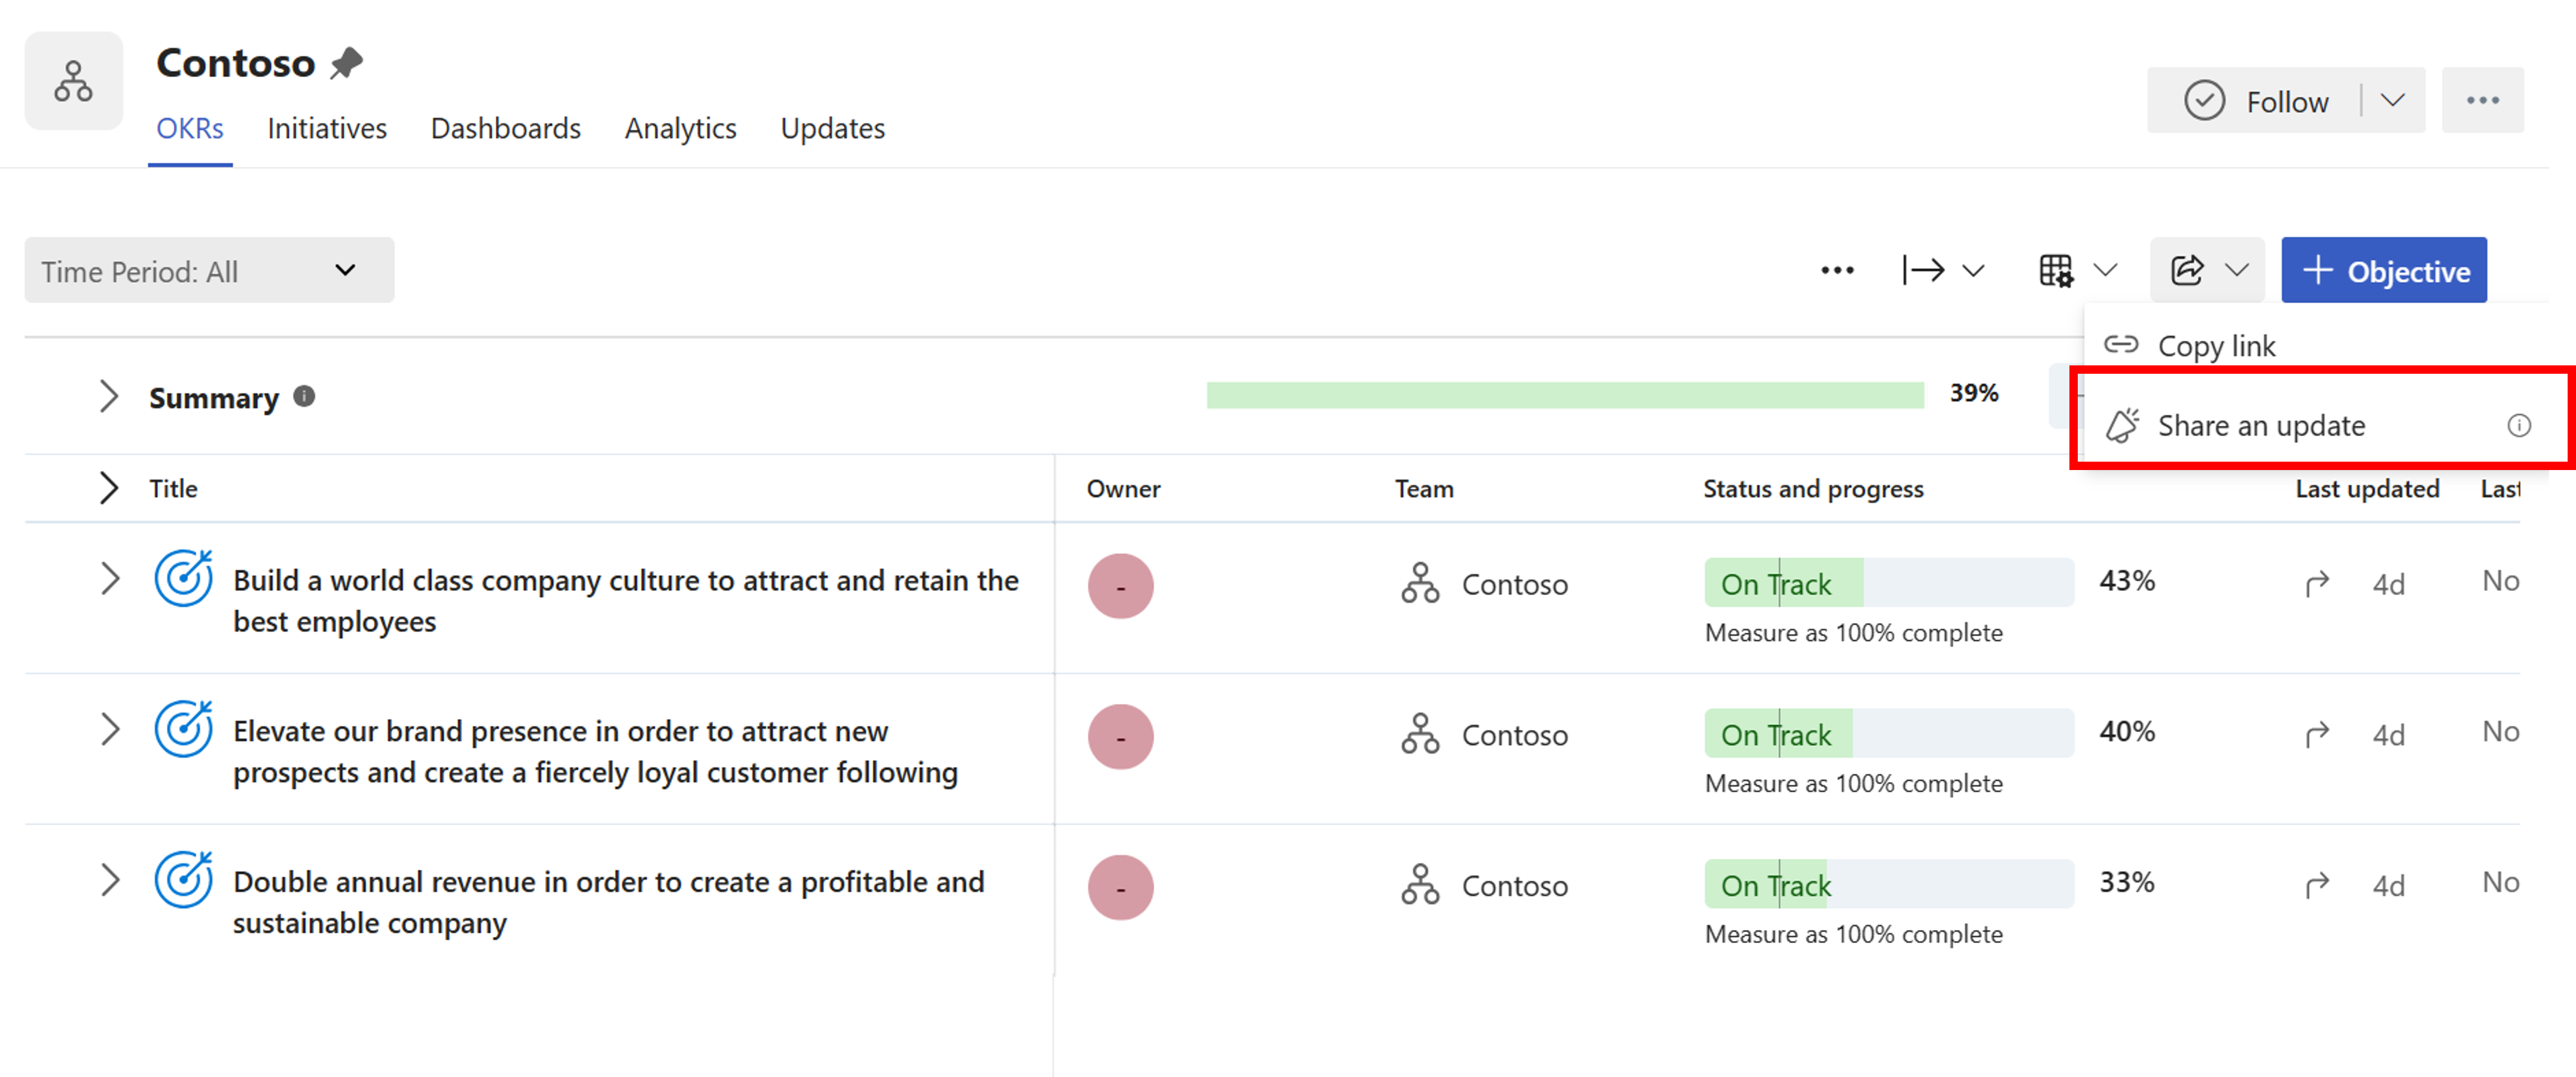This screenshot has height=1077, width=2576.
Task: Click the objective target icon for Build a world class culture
Action: (184, 578)
